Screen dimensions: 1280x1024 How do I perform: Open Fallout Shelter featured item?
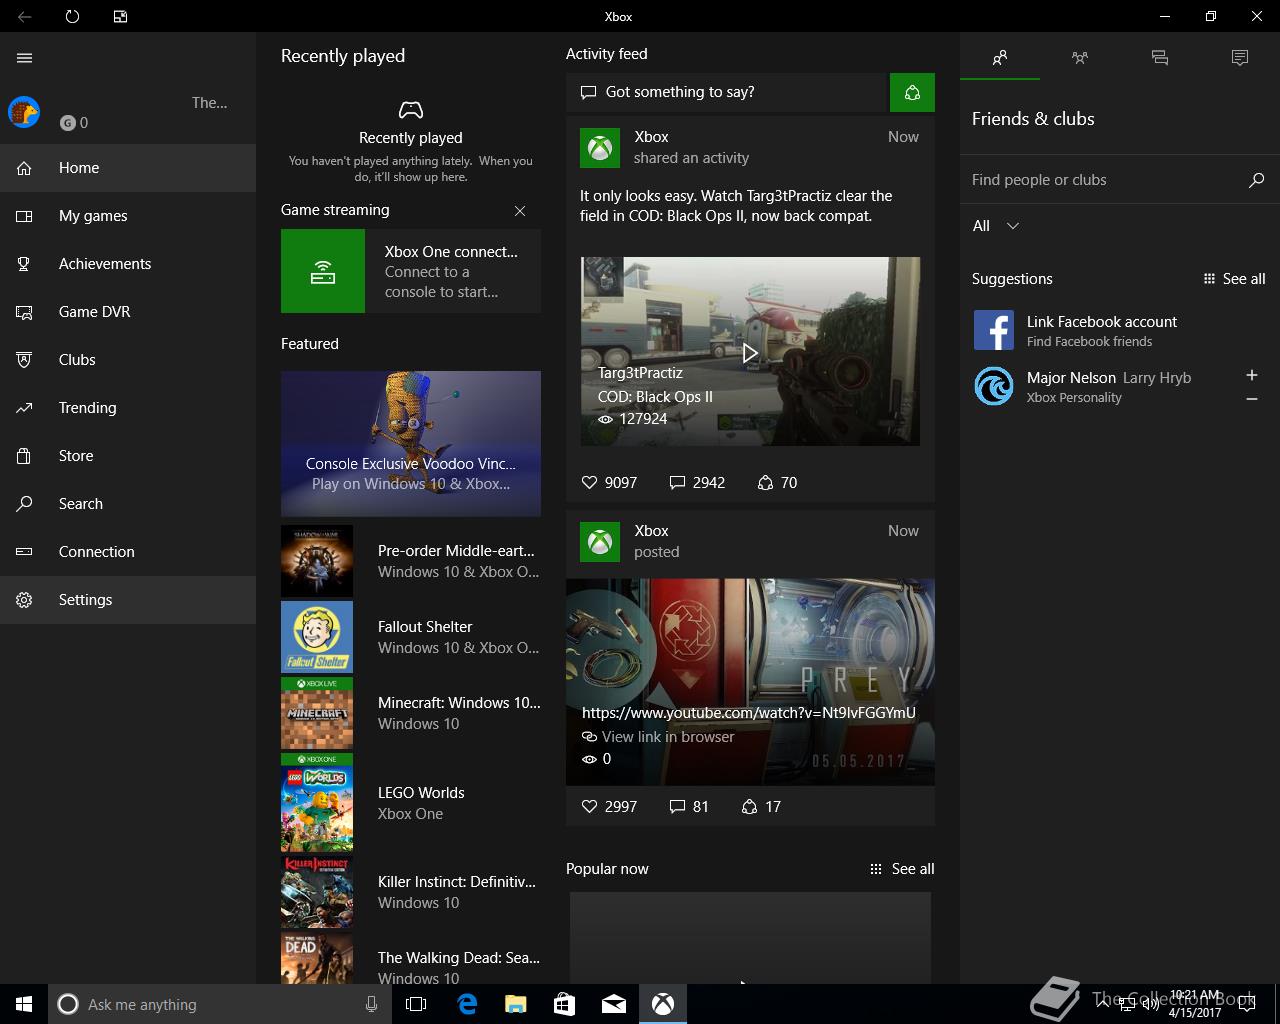click(411, 637)
